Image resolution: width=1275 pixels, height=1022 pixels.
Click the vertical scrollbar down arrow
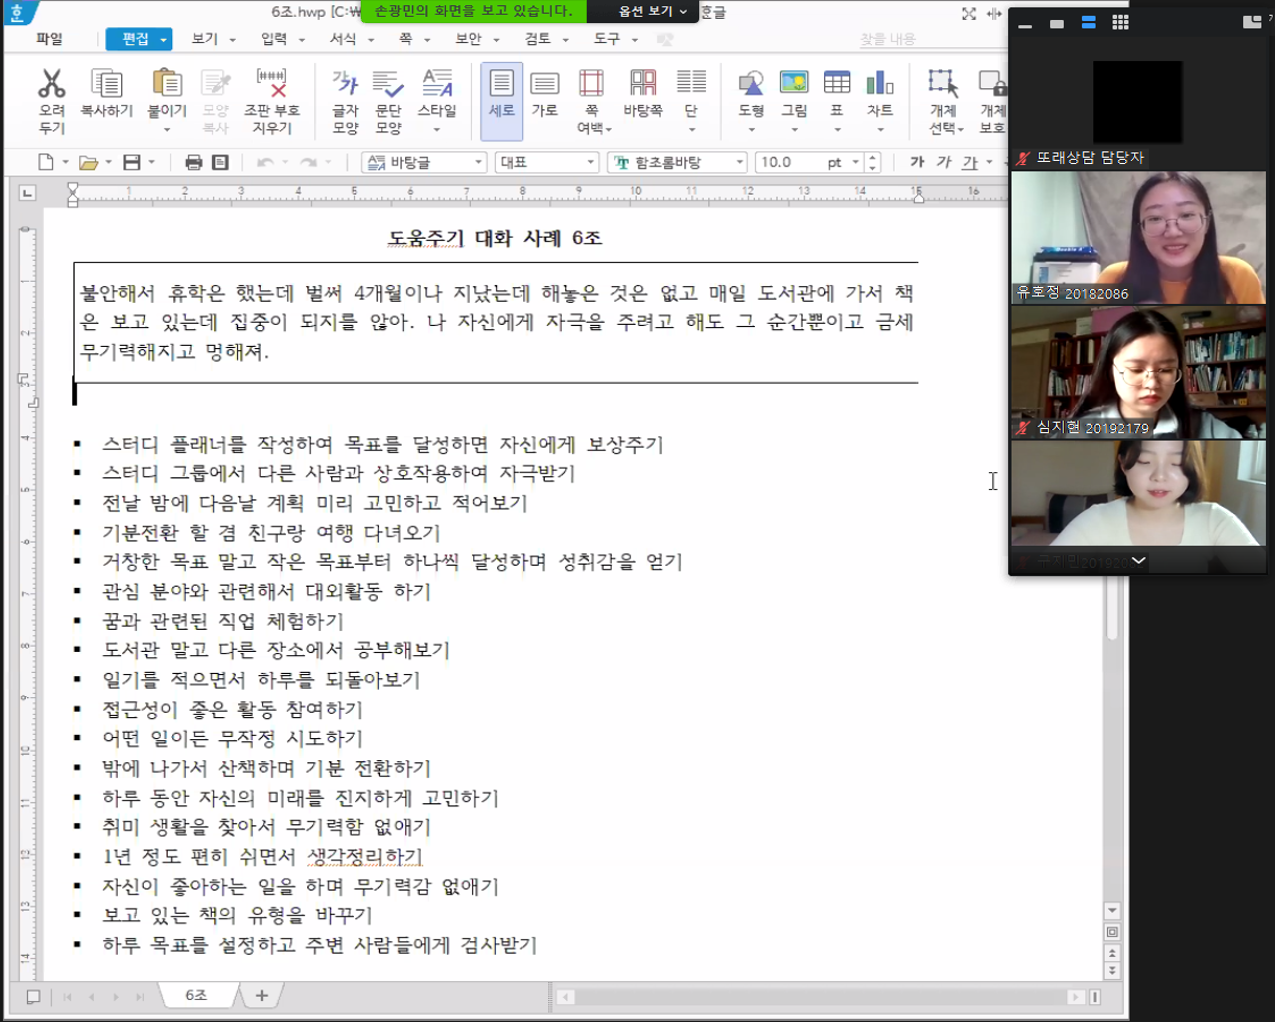click(1112, 911)
